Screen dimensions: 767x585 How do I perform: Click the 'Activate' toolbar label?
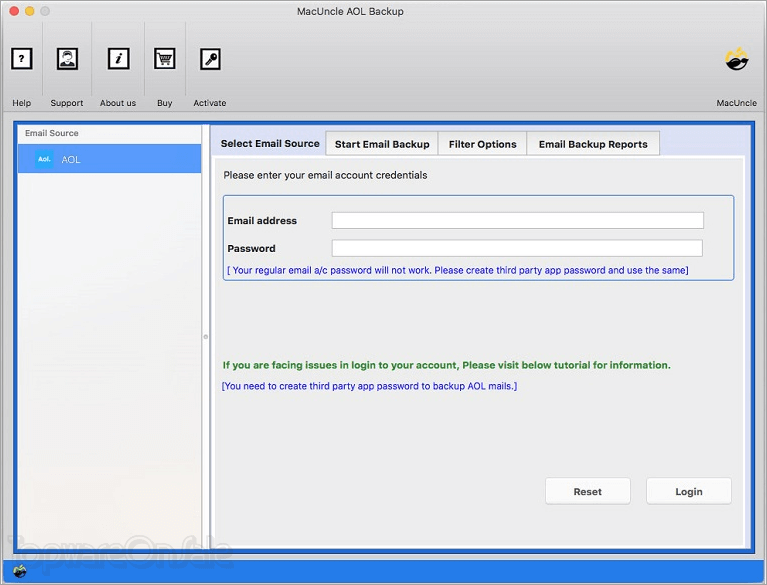209,103
